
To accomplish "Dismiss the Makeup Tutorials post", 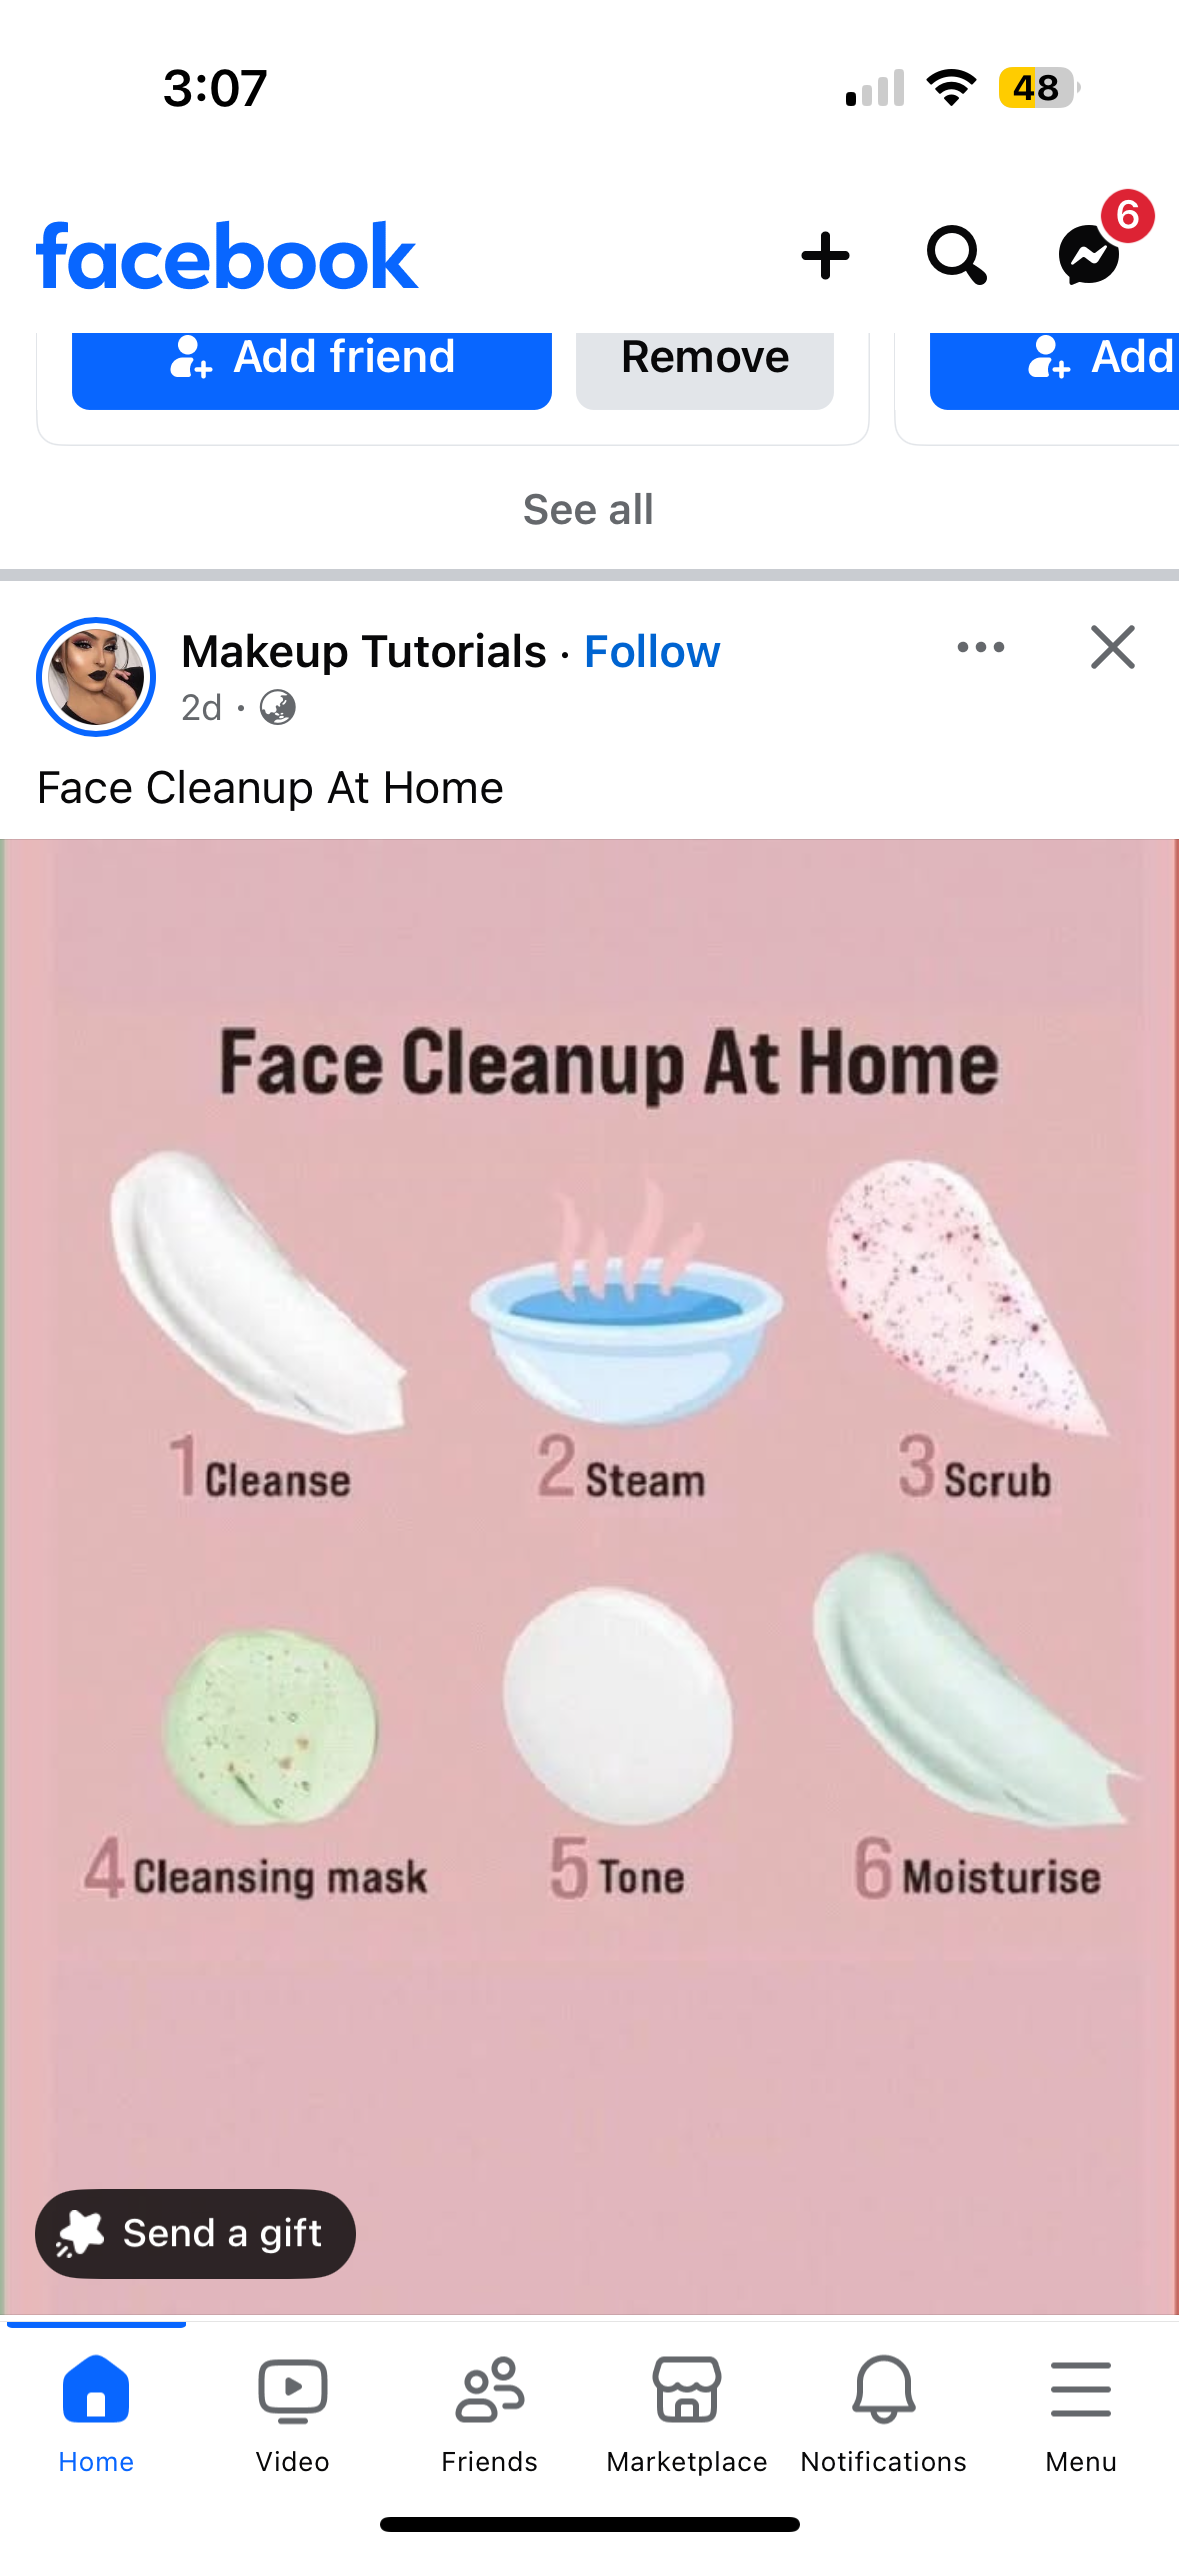I will (x=1112, y=647).
